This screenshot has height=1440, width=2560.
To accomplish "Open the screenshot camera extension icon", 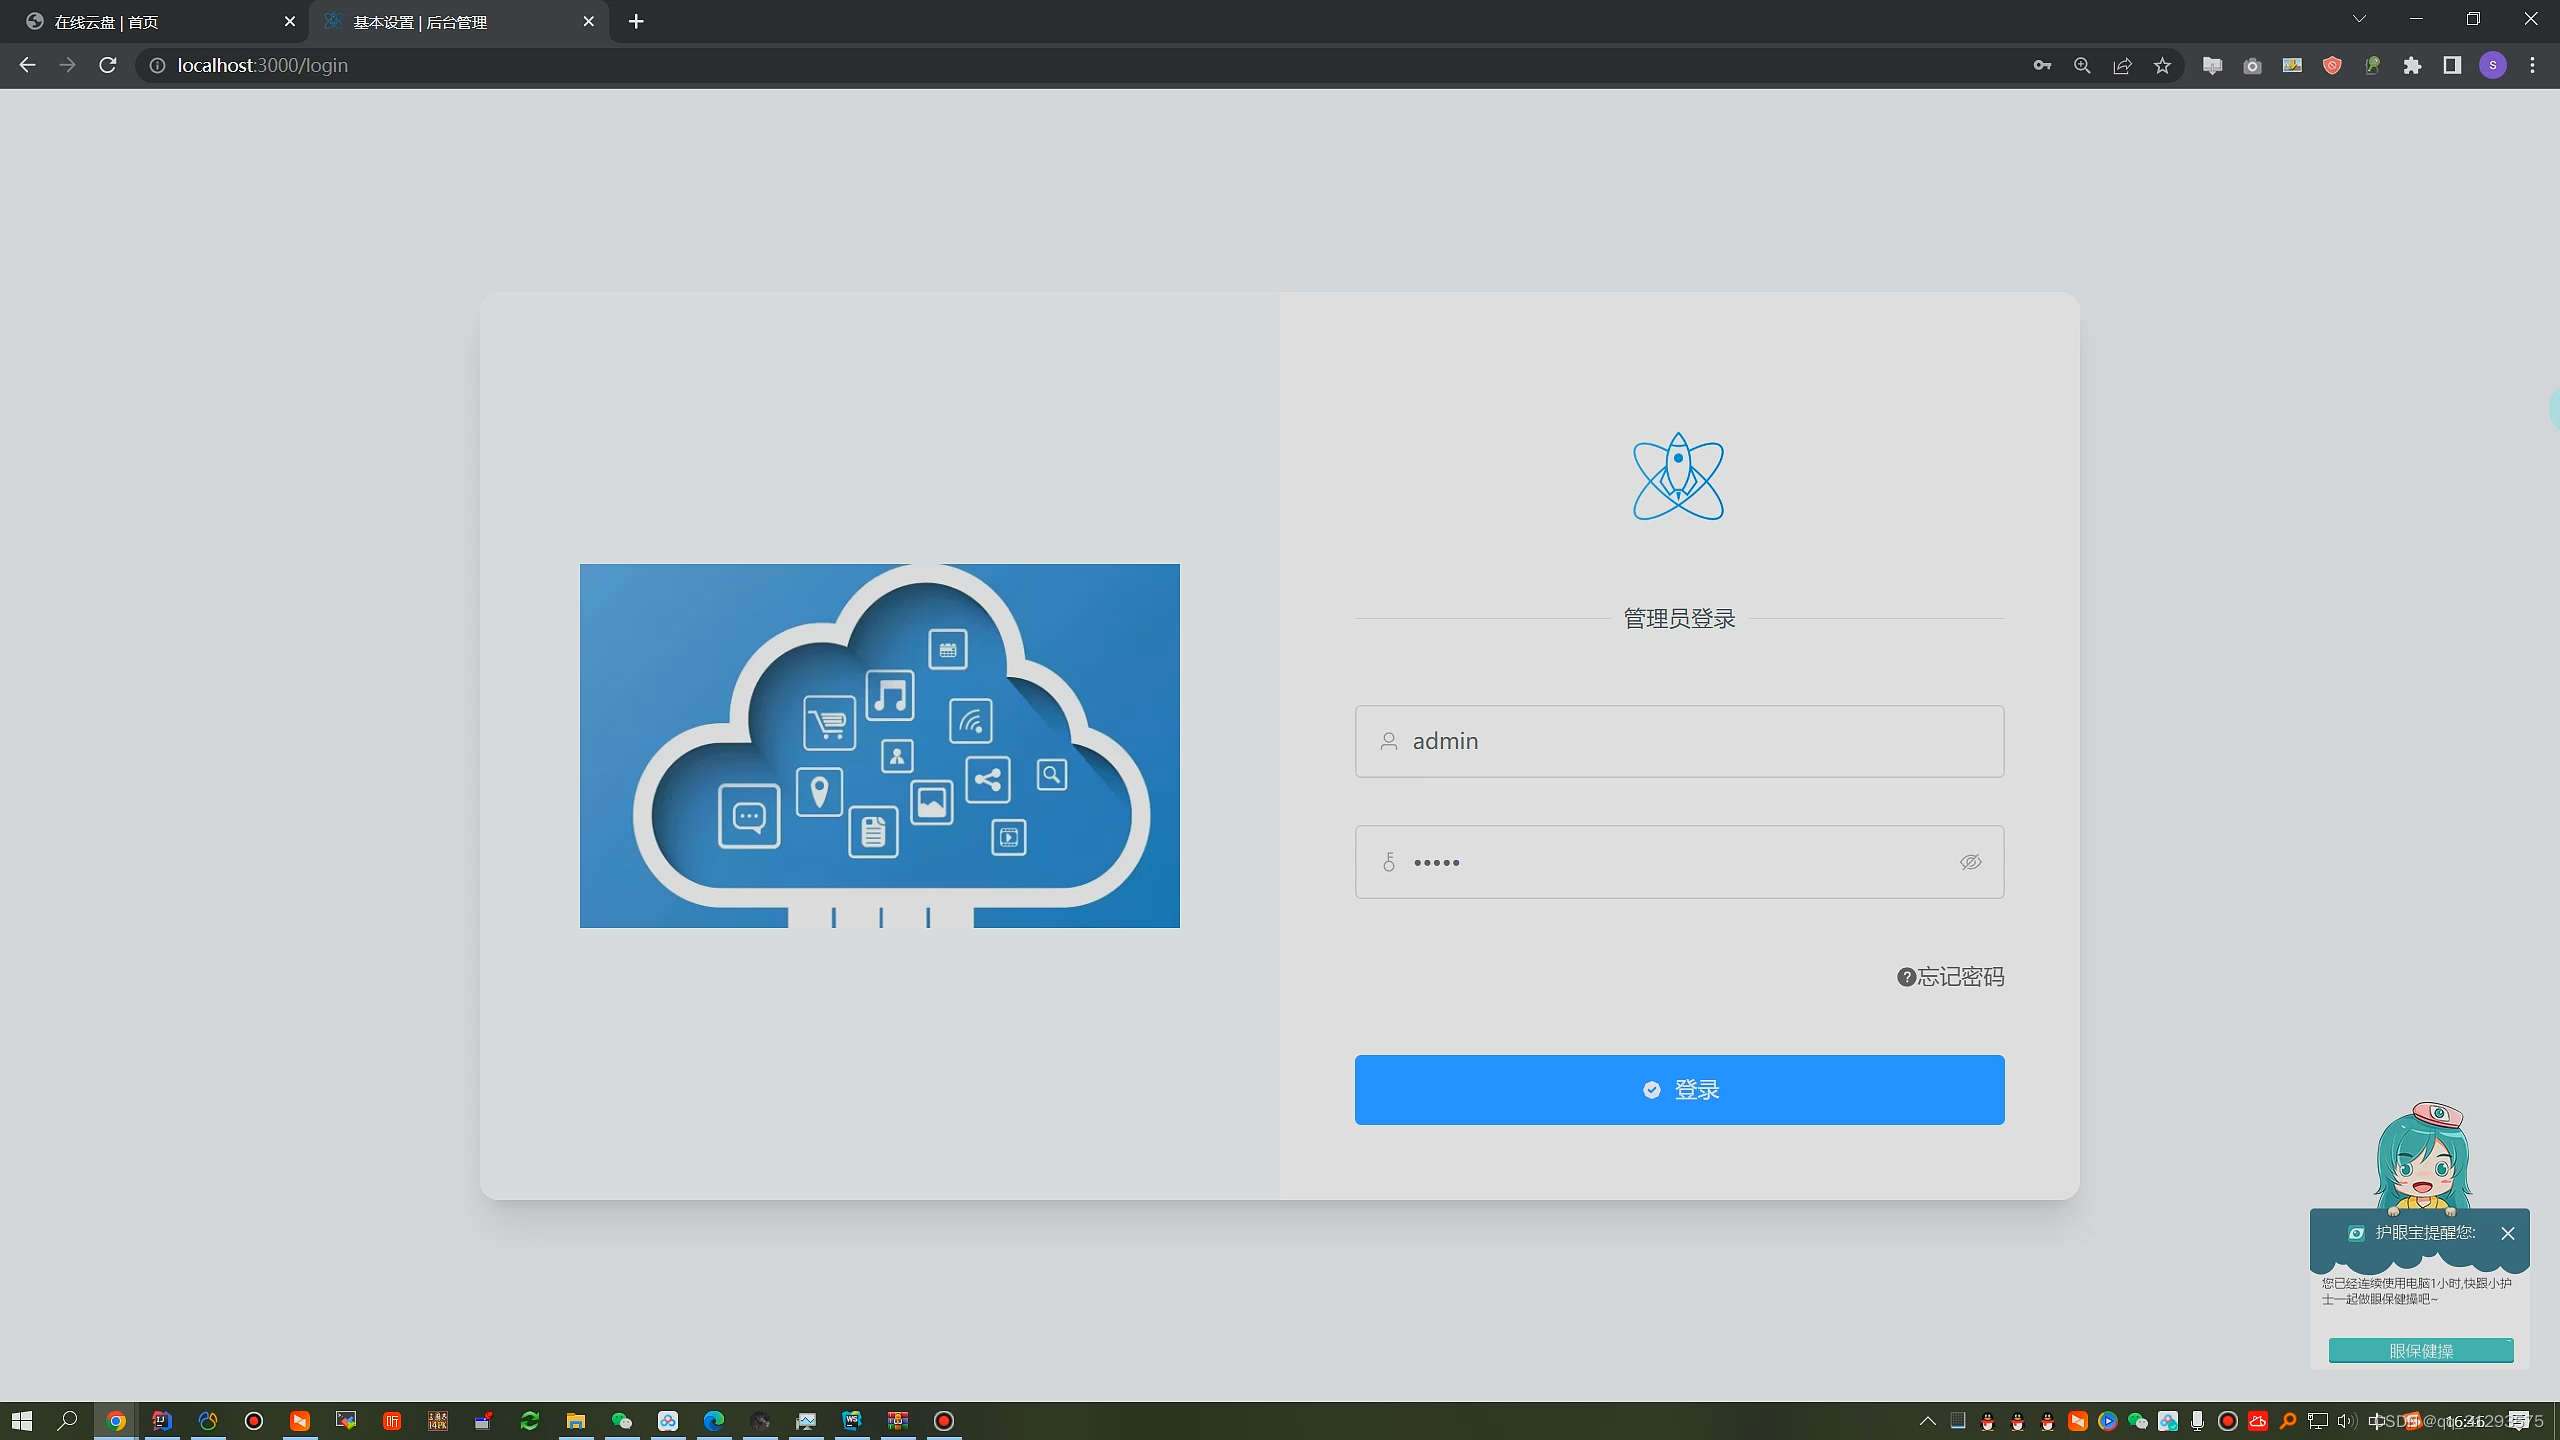I will coord(2253,65).
